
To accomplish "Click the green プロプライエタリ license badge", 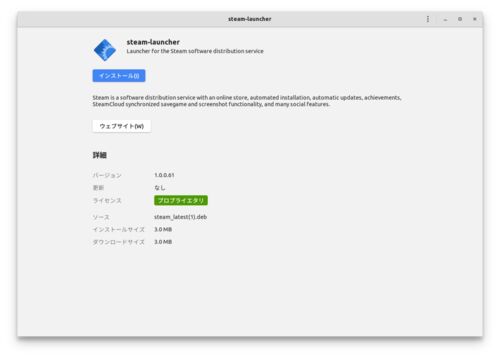I will [181, 200].
